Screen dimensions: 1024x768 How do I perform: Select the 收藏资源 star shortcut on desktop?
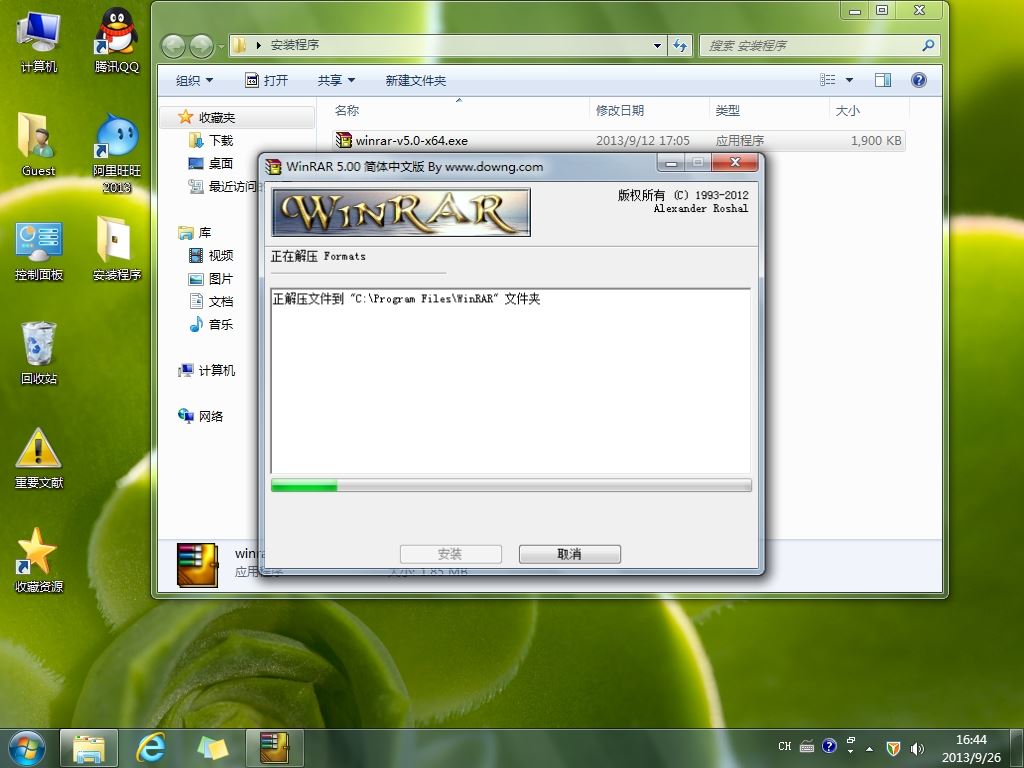39,560
